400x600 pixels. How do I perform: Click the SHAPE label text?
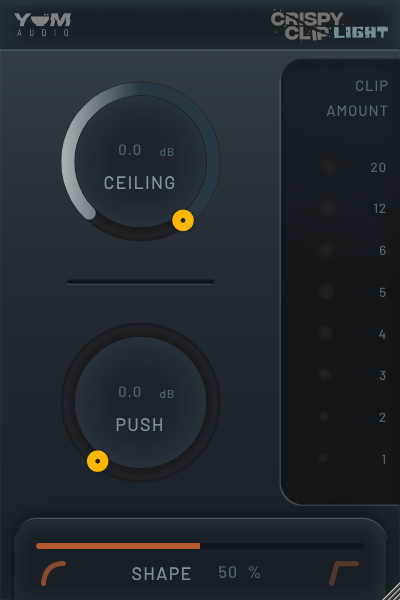pyautogui.click(x=161, y=574)
